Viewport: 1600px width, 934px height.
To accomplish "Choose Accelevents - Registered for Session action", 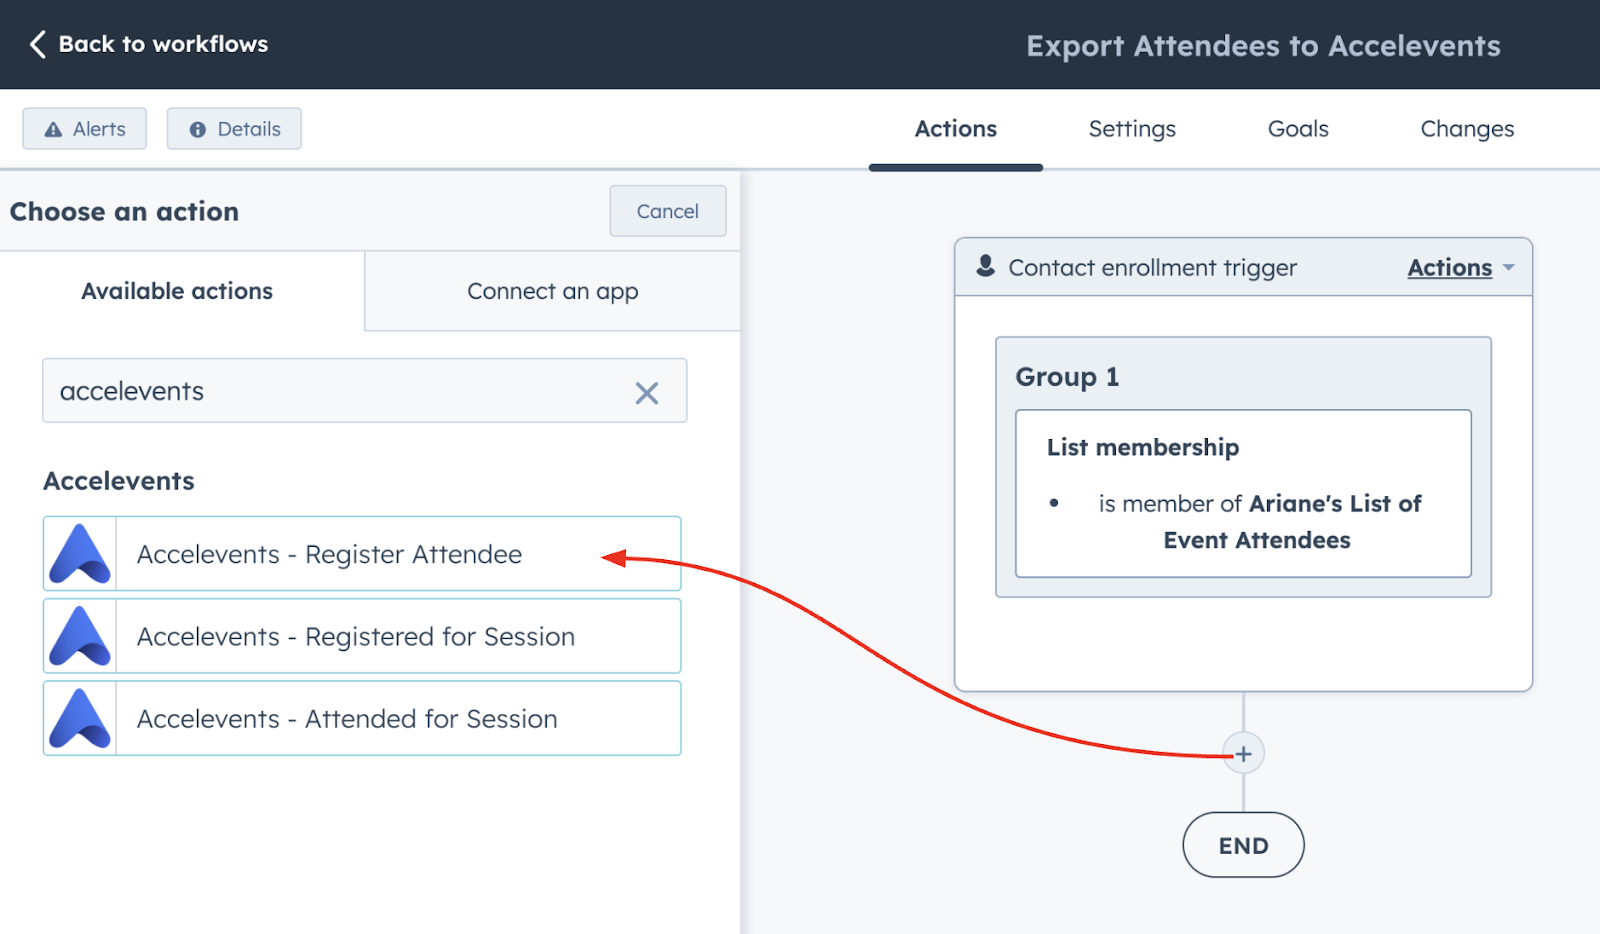I will point(362,636).
